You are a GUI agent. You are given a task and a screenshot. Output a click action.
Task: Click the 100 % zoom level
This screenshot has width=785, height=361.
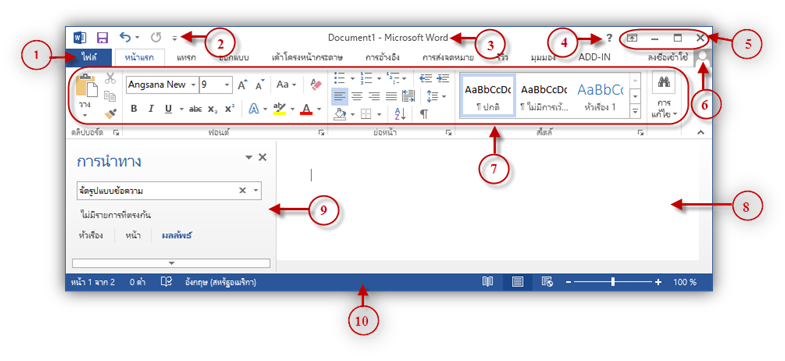[684, 282]
